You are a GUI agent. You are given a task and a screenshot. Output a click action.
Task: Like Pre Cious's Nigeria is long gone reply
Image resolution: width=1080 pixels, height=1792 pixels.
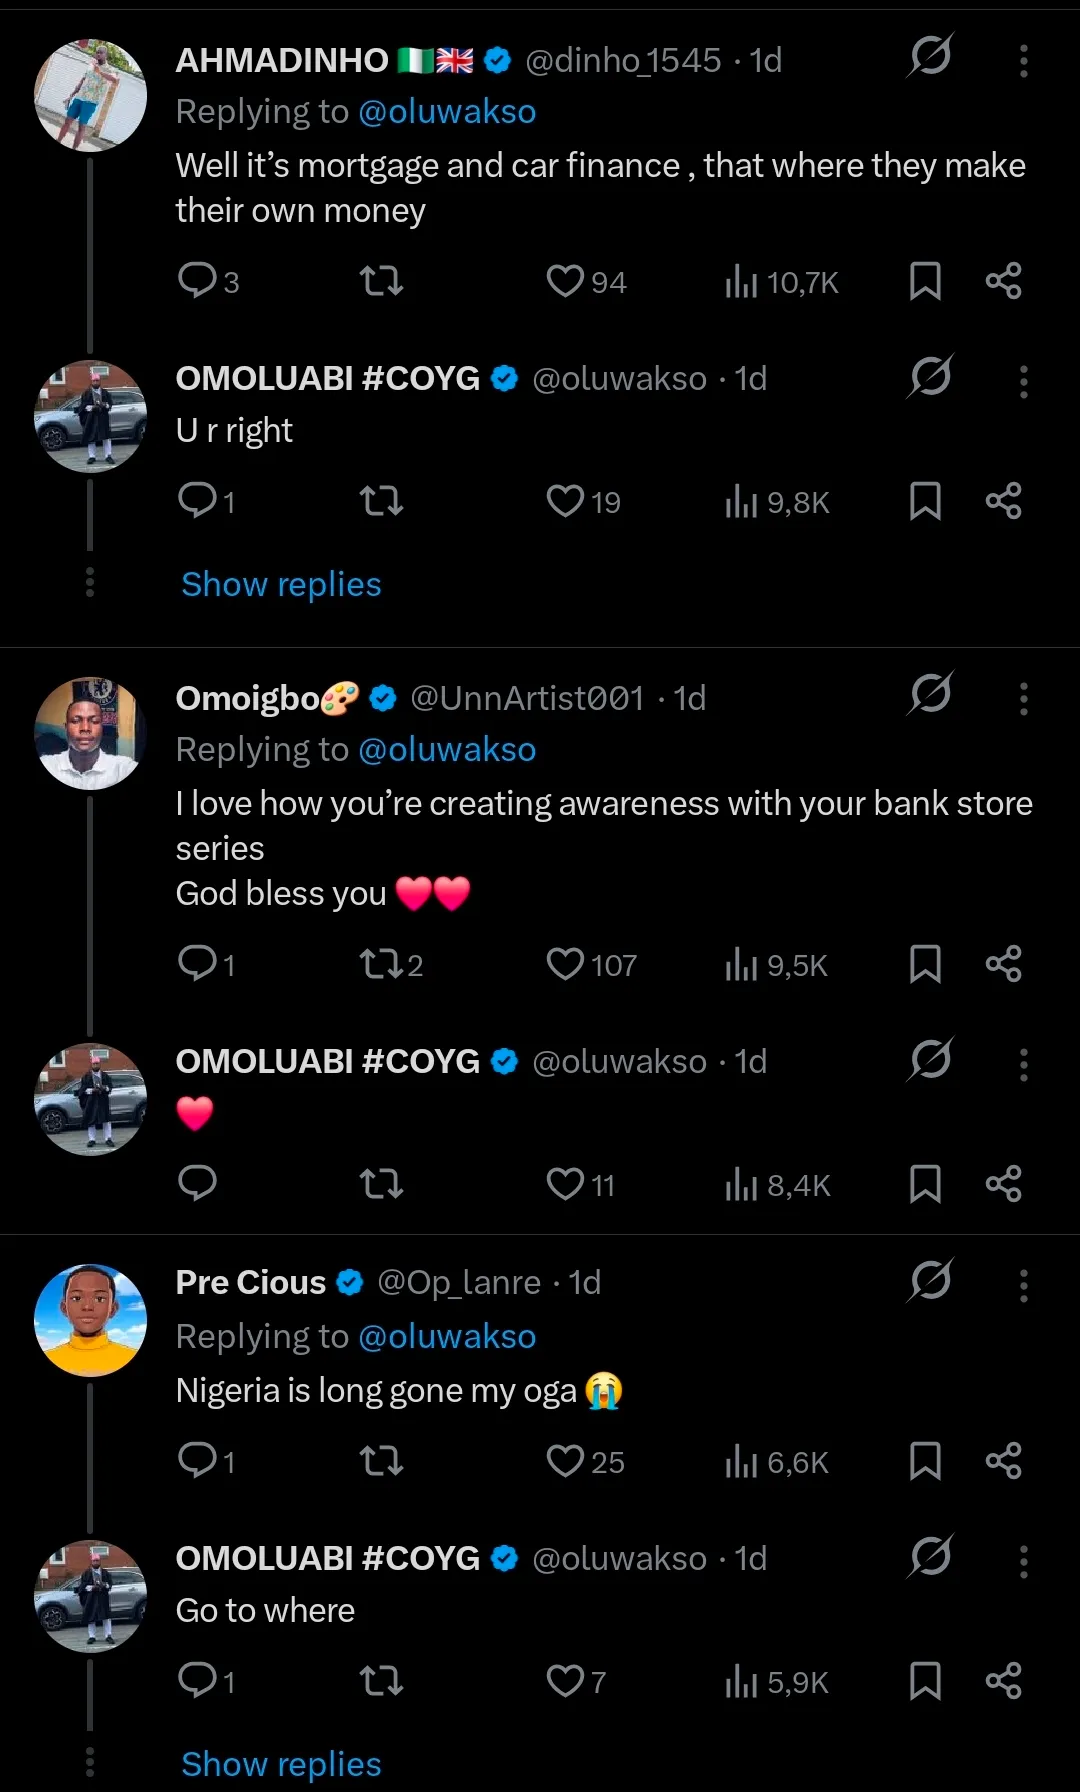pyautogui.click(x=565, y=1461)
